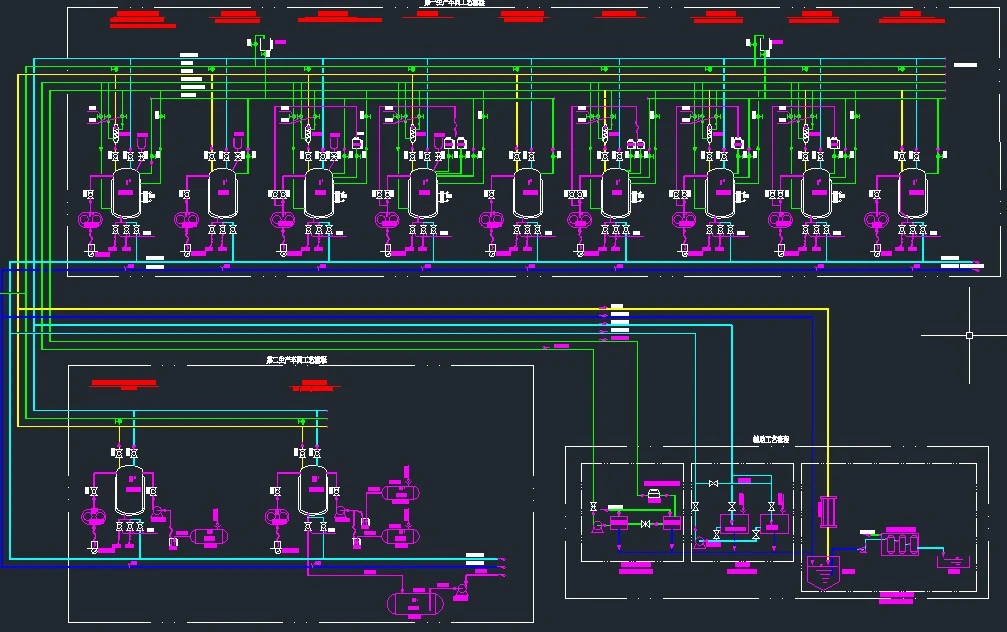The image size is (1007, 632).
Task: Select the rightmost reactor vessel in the top row
Action: point(912,191)
